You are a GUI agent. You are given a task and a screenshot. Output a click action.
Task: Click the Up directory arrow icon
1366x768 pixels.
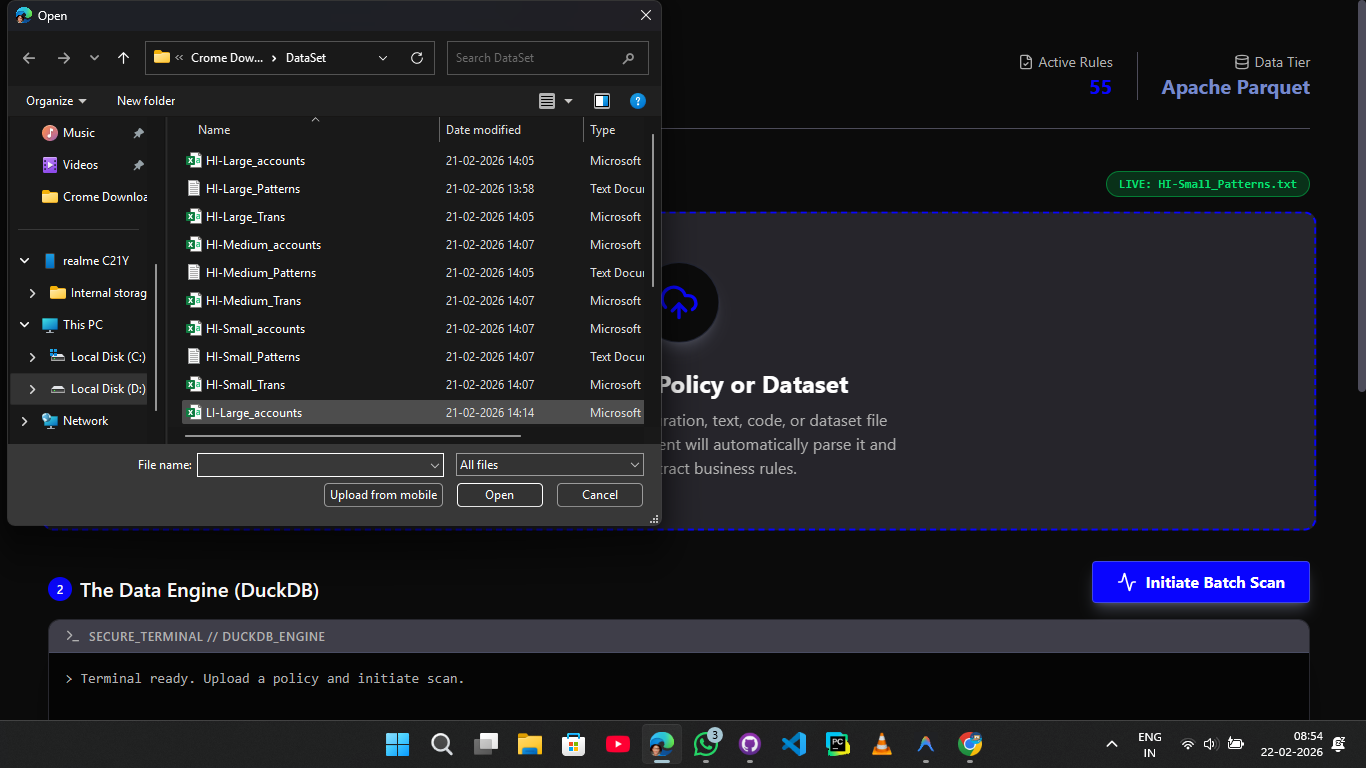tap(123, 58)
